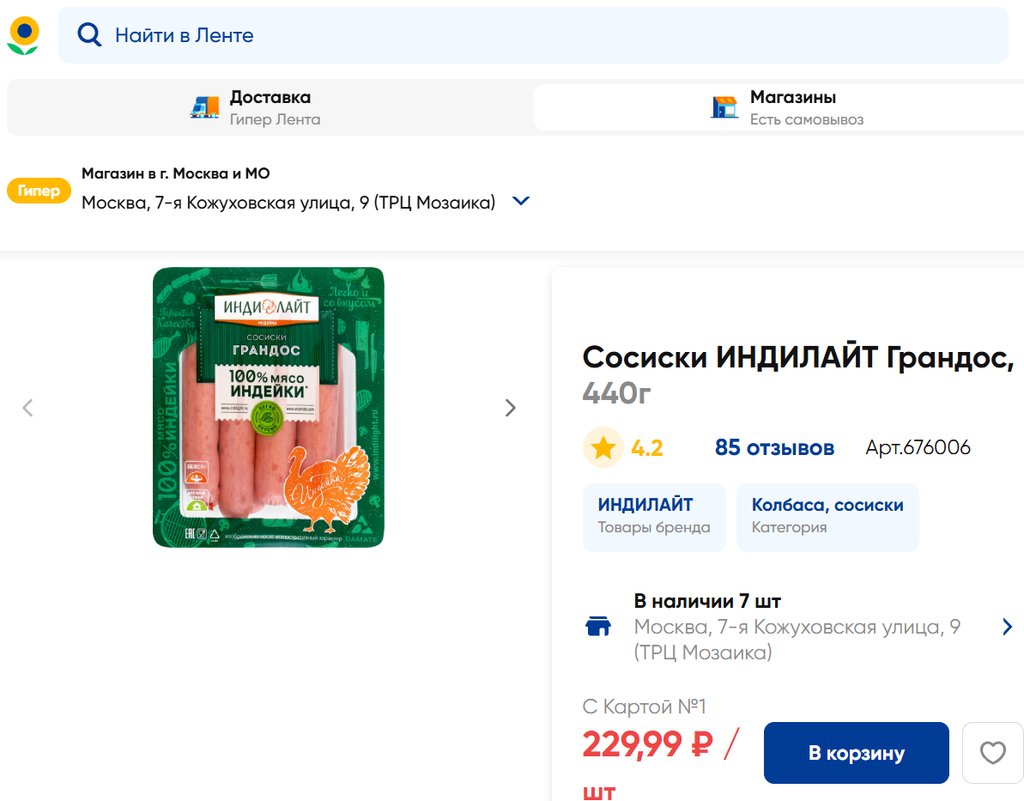Add product to favorites with heart icon

pos(992,753)
